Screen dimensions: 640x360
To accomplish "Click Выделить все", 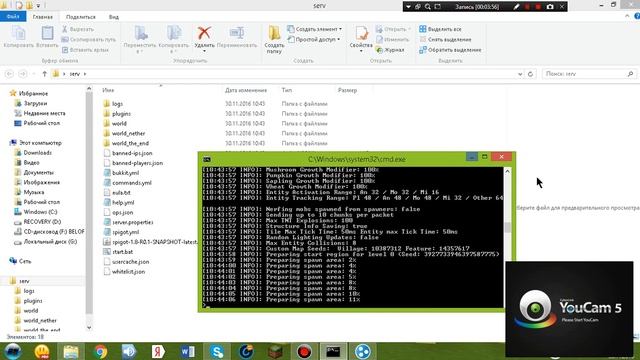I will [440, 29].
